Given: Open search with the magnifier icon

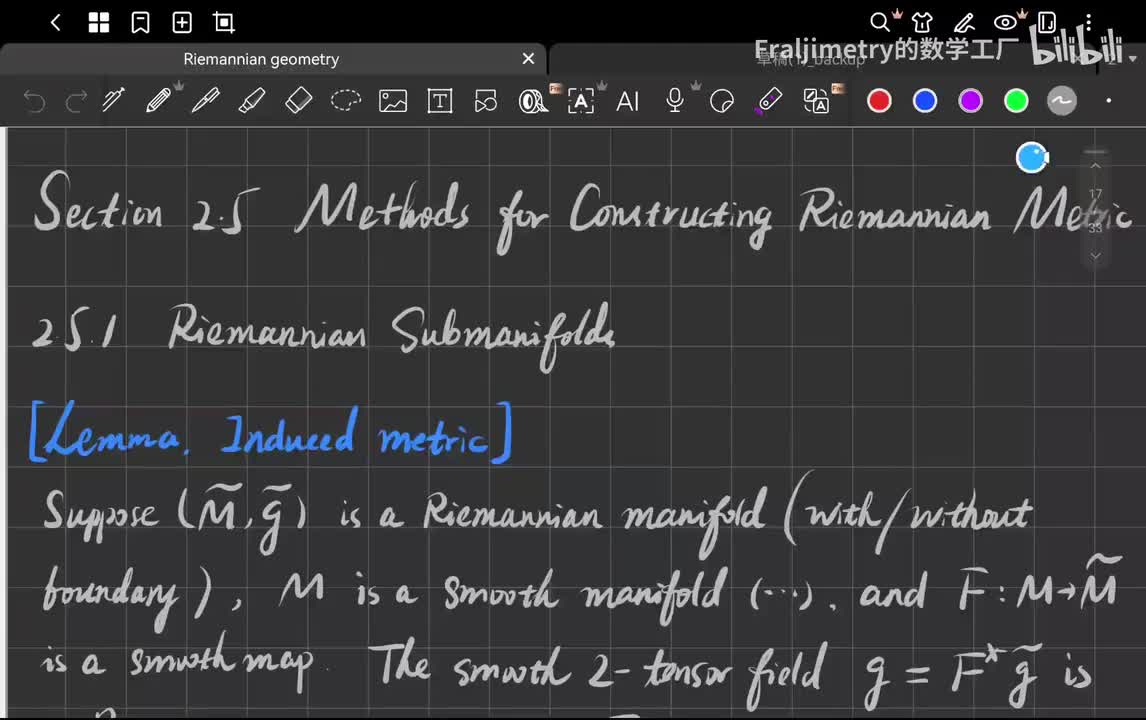Looking at the screenshot, I should point(880,23).
